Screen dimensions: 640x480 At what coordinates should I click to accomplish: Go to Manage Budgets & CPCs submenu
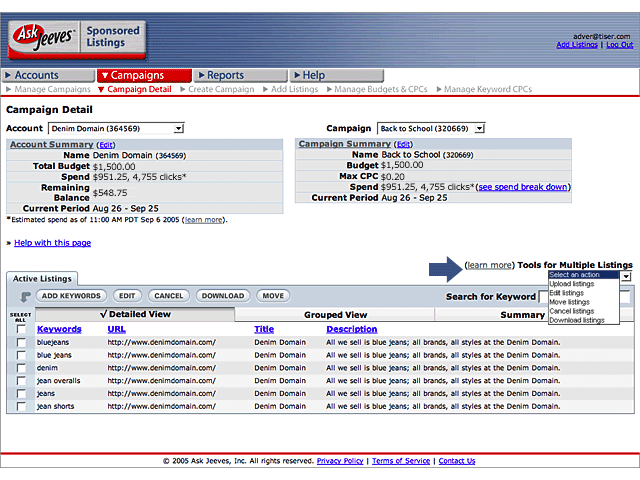pyautogui.click(x=380, y=89)
